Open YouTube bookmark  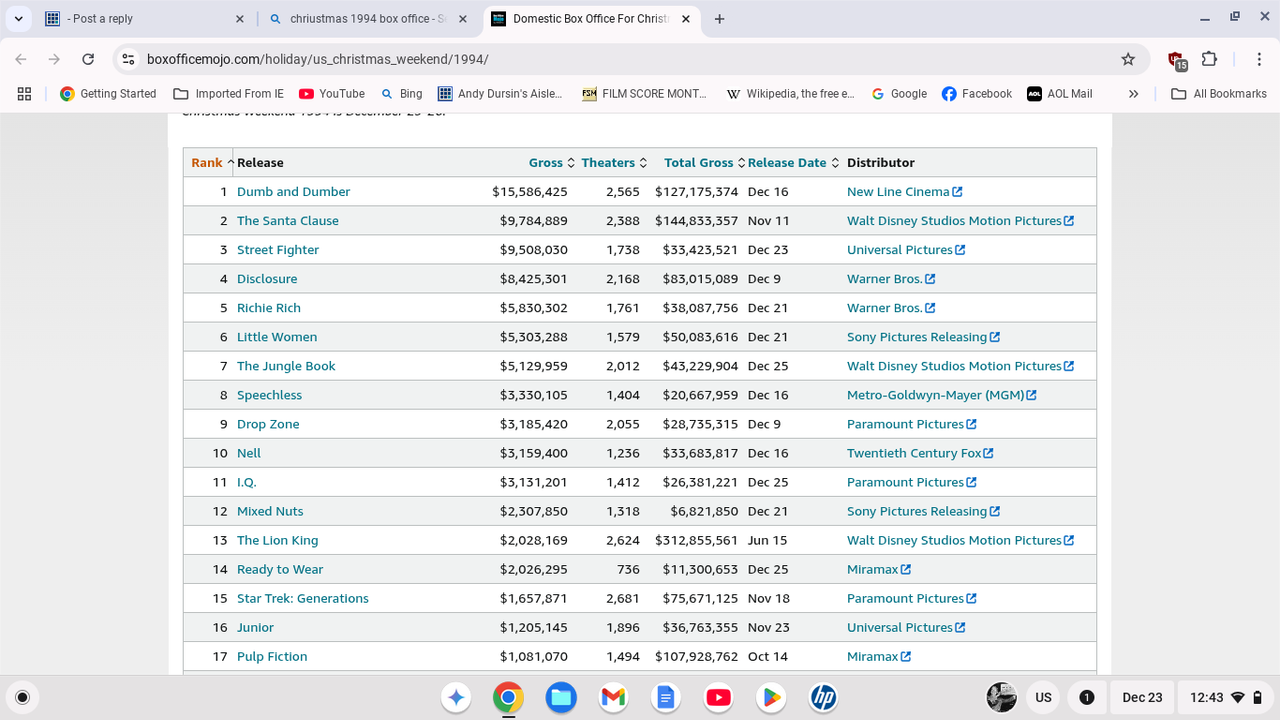pyautogui.click(x=332, y=93)
